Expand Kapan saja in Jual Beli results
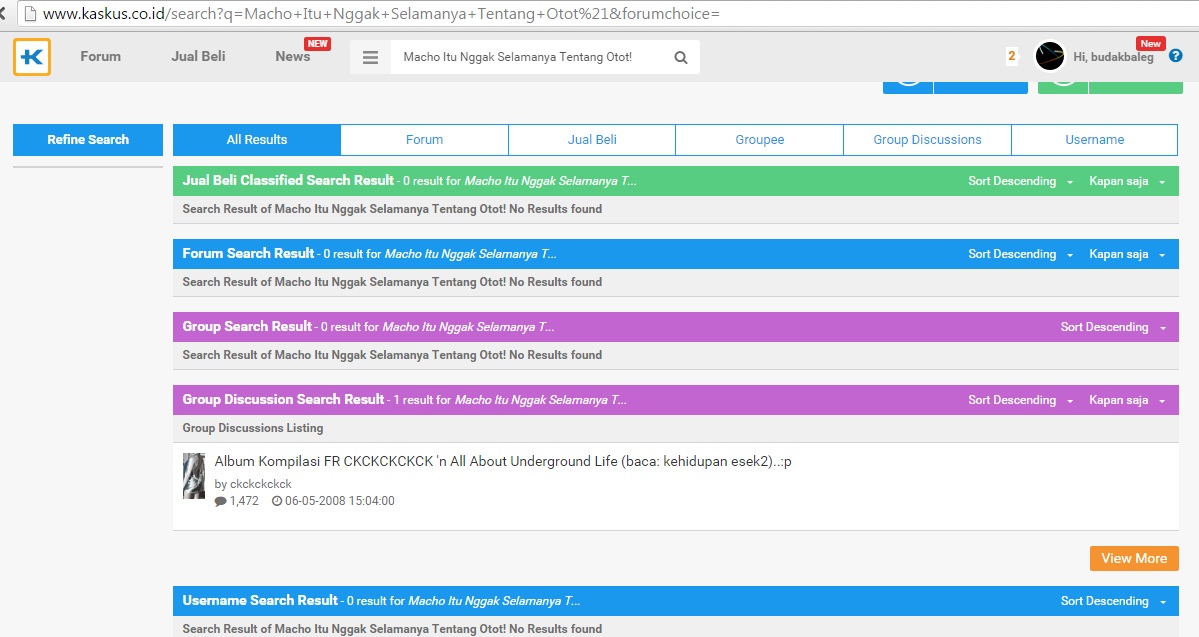This screenshot has width=1199, height=637. coord(1127,181)
